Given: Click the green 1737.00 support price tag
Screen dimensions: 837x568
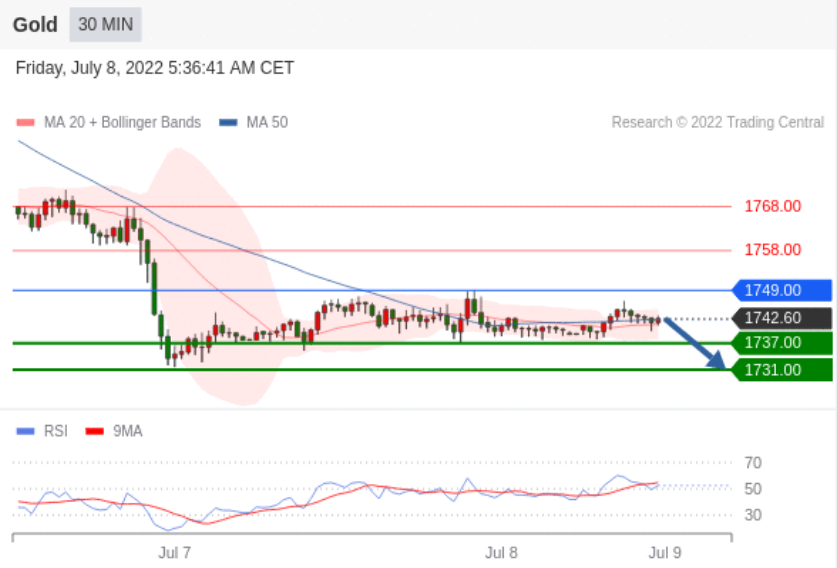Looking at the screenshot, I should 781,343.
